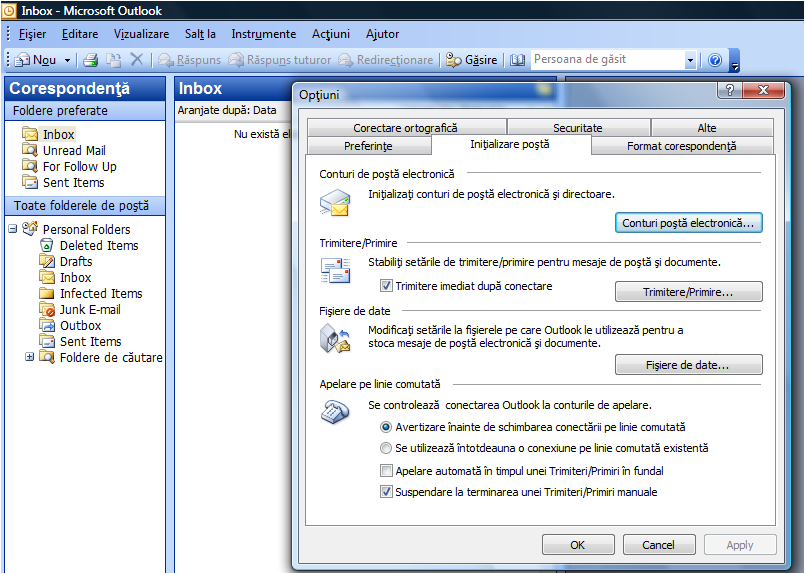Image resolution: width=805 pixels, height=574 pixels.
Task: Click the Persoana de găsit input field
Action: tap(608, 60)
